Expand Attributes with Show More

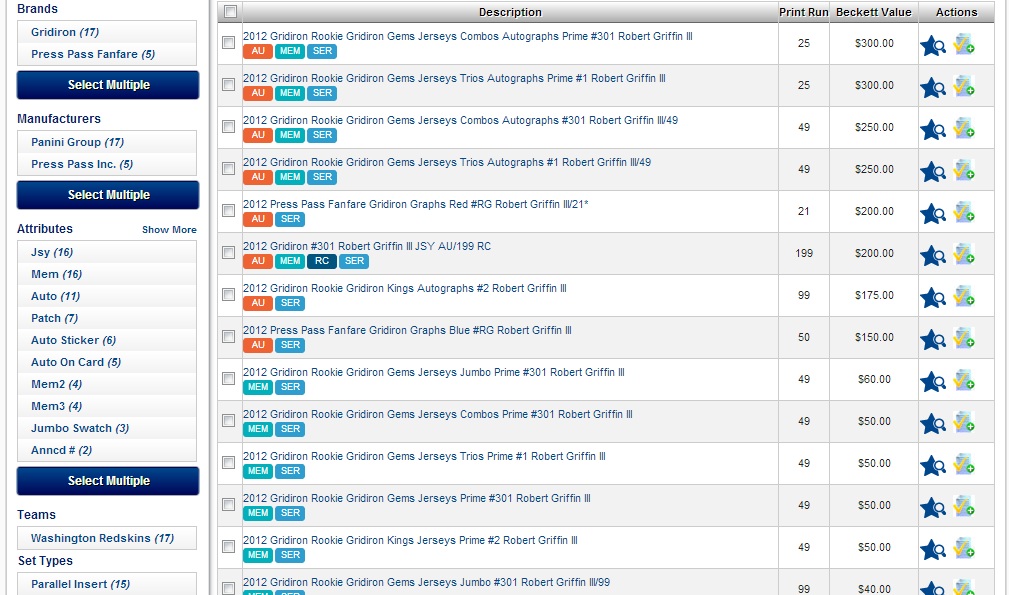pyautogui.click(x=169, y=230)
